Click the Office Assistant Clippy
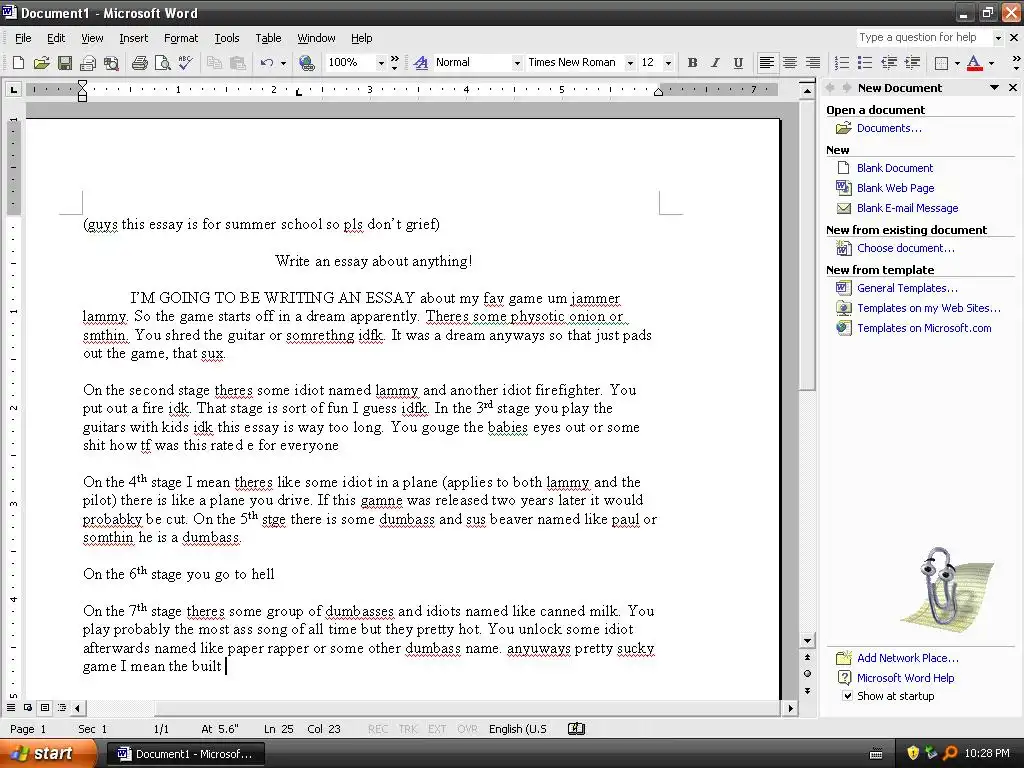This screenshot has height=768, width=1024. coord(944,590)
